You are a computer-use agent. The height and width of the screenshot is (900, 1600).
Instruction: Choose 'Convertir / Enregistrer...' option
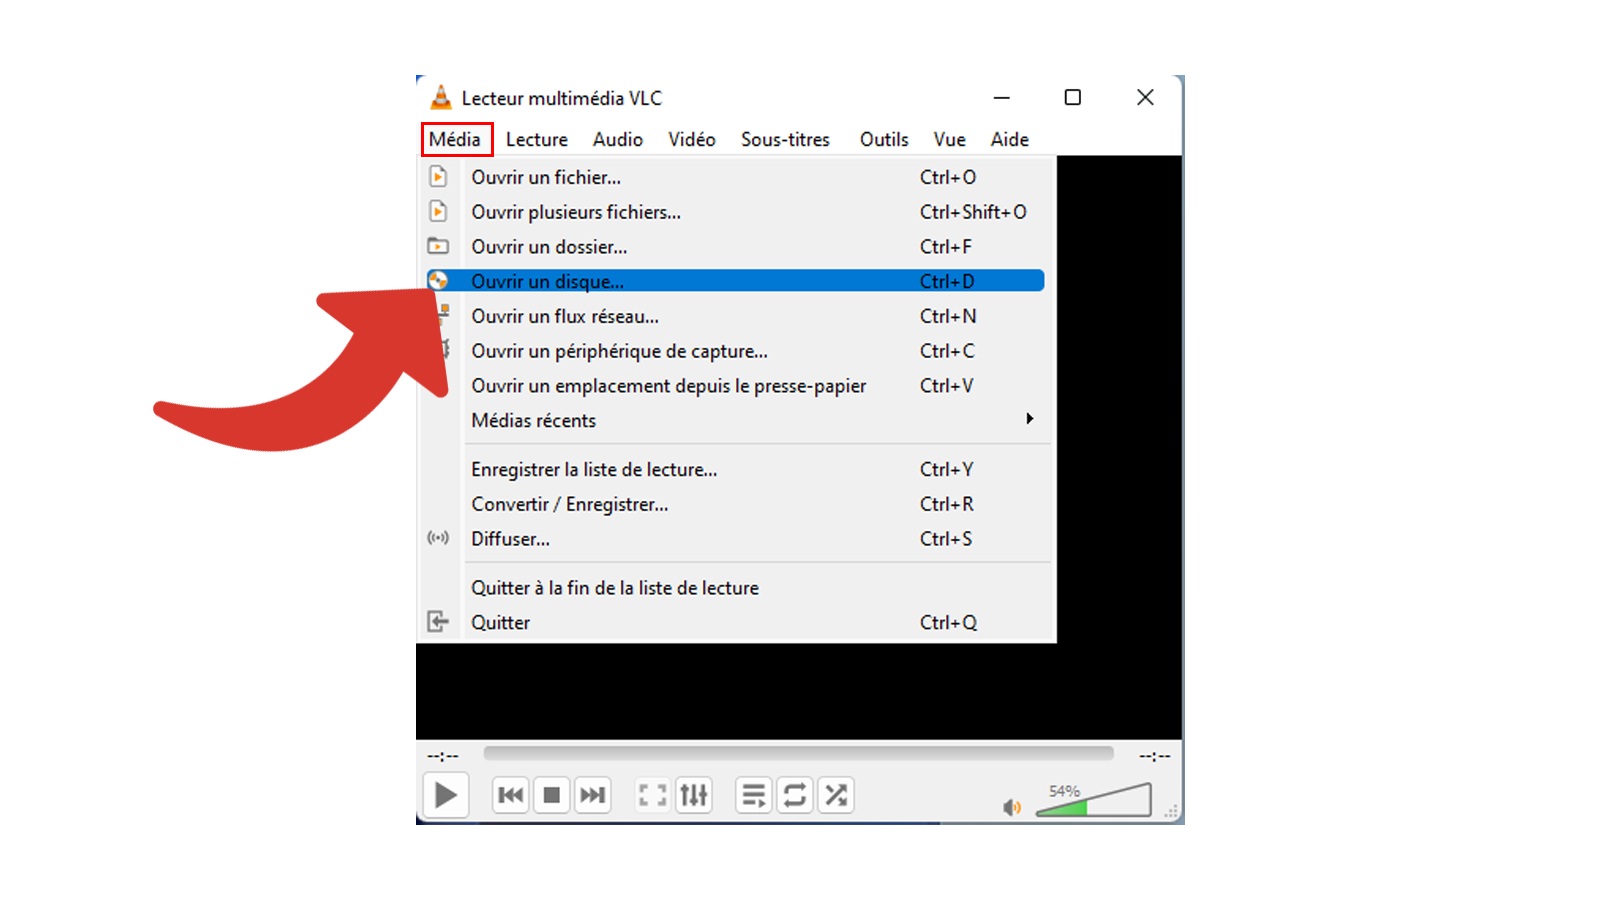pyautogui.click(x=570, y=504)
